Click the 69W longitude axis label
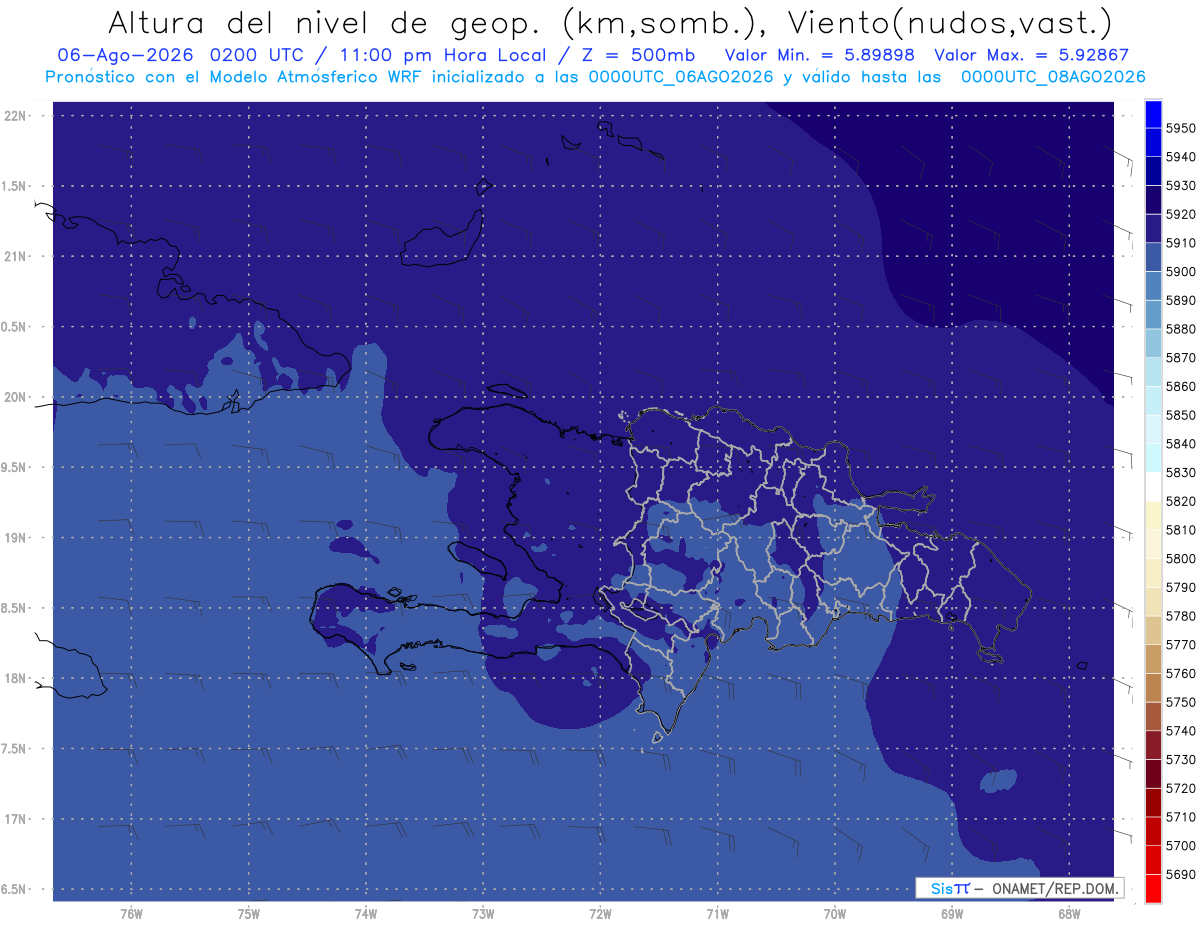Screen dimensions: 1200x927 coord(951,913)
